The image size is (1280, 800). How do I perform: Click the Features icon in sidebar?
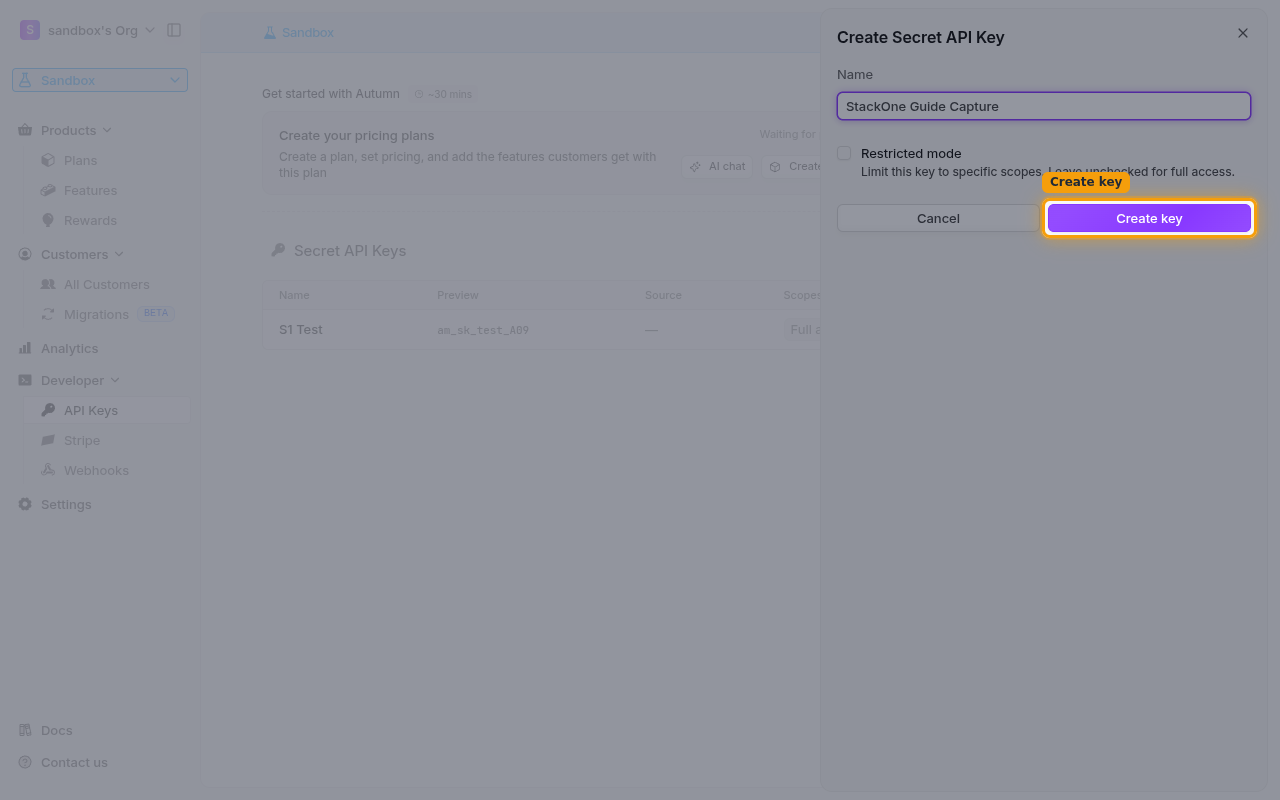48,190
